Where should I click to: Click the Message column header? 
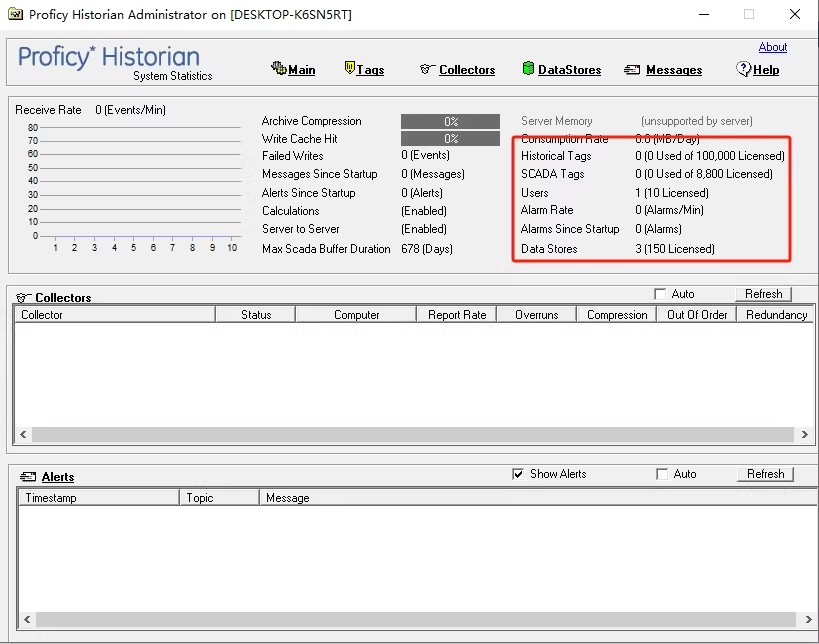coord(538,498)
